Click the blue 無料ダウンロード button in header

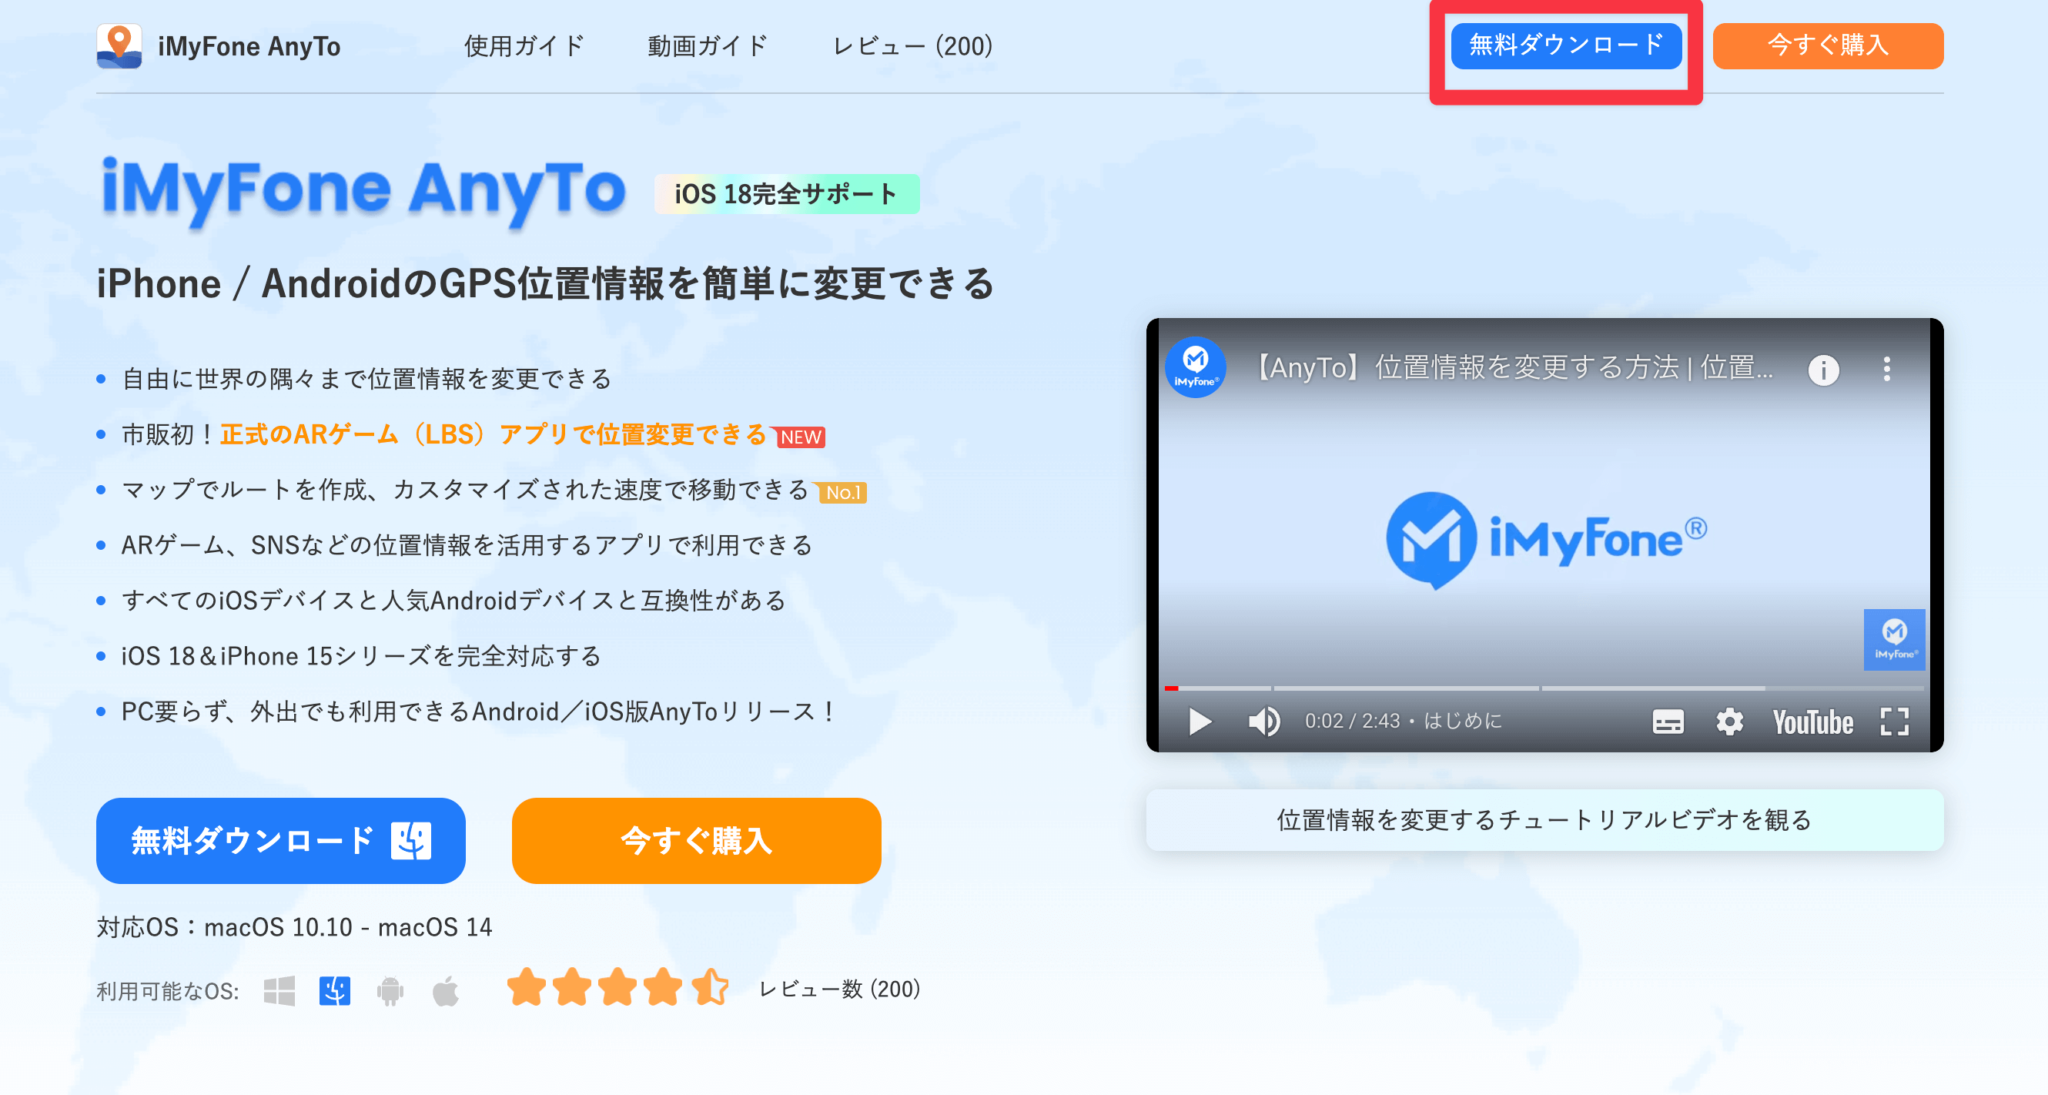coord(1566,46)
